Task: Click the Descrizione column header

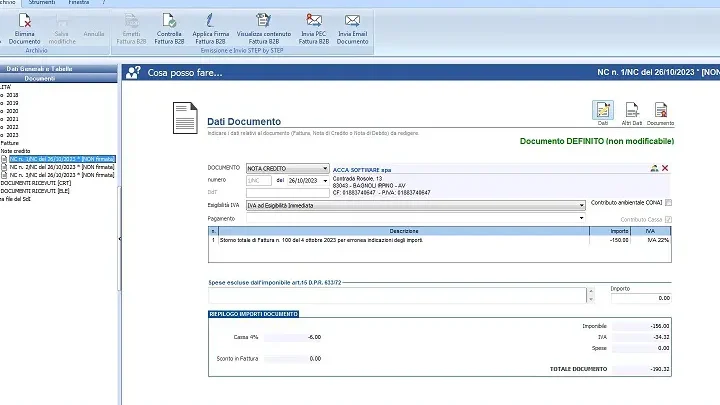Action: (x=404, y=231)
